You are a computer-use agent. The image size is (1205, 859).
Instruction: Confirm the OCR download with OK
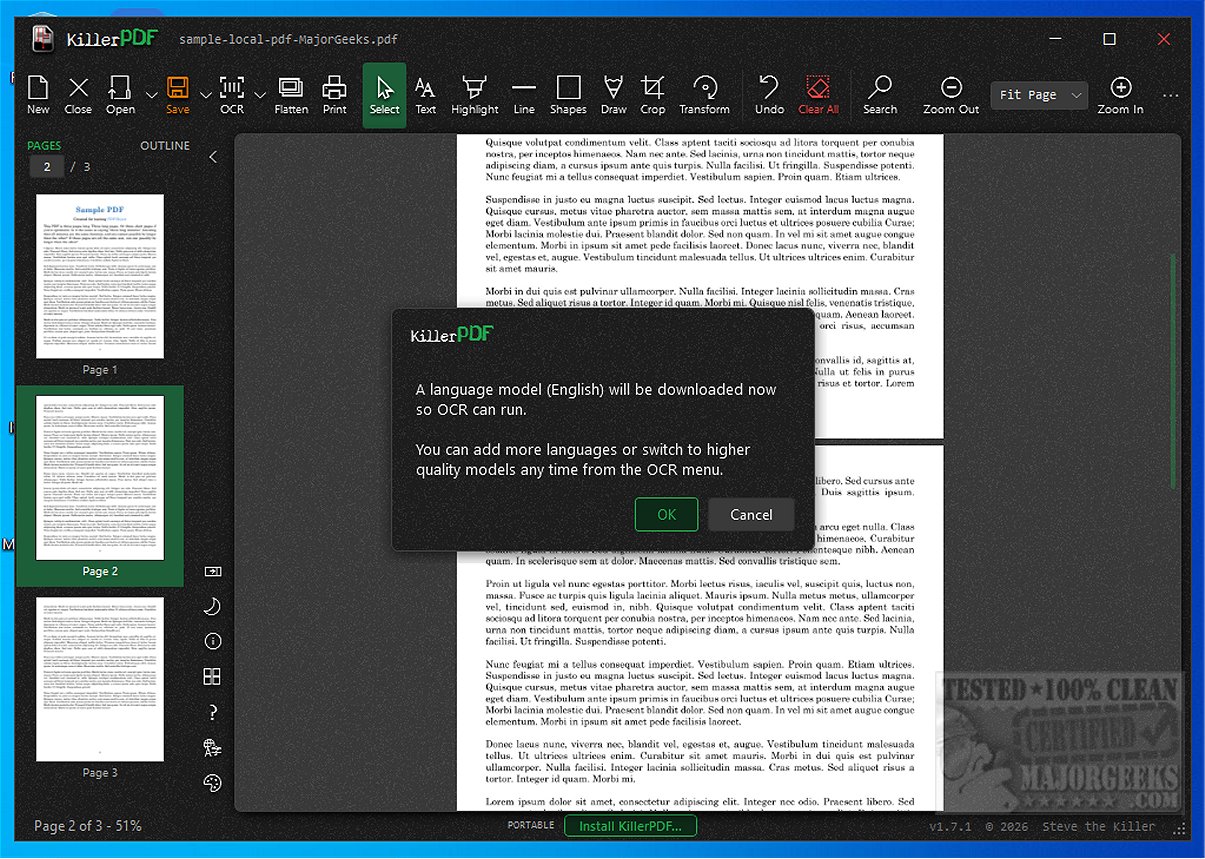(667, 515)
